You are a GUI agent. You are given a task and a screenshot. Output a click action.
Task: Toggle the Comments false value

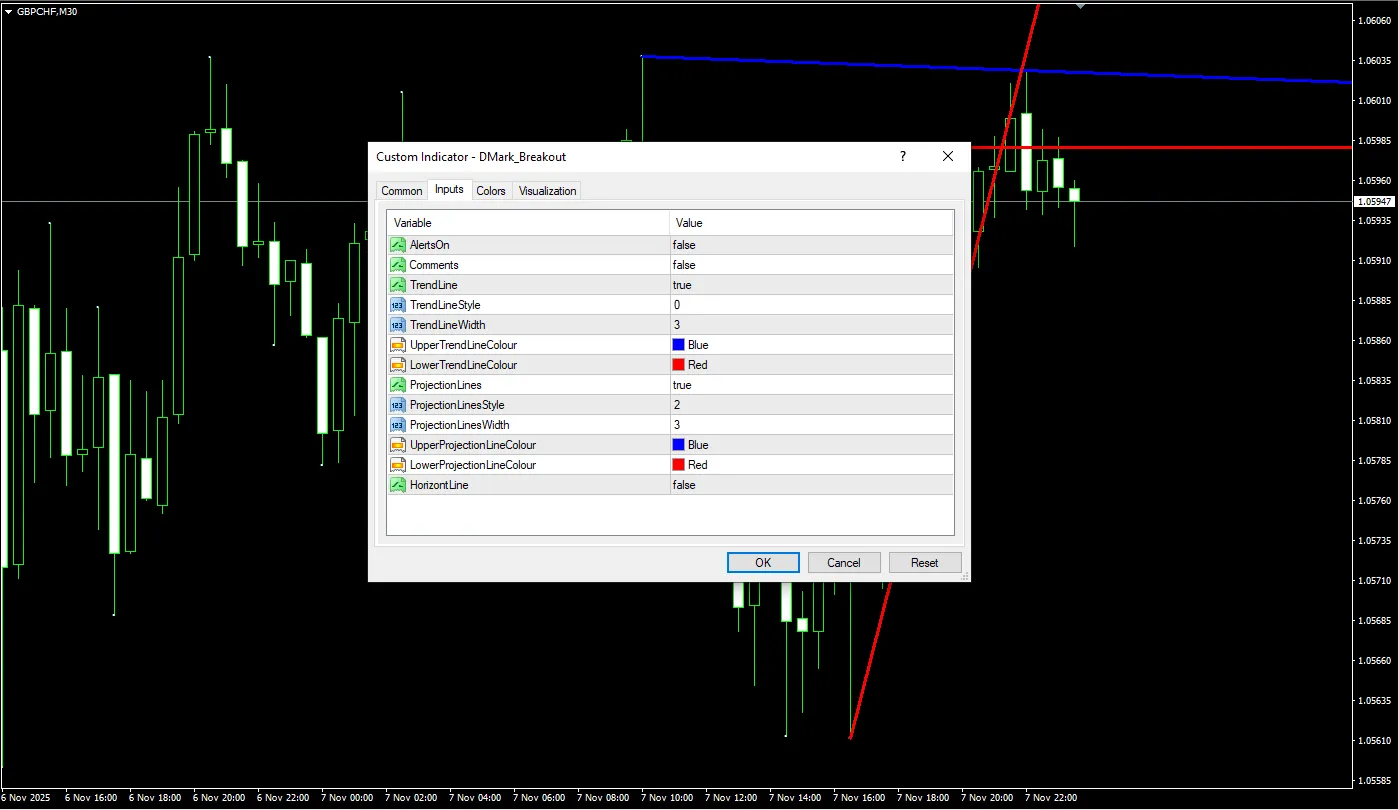684,265
